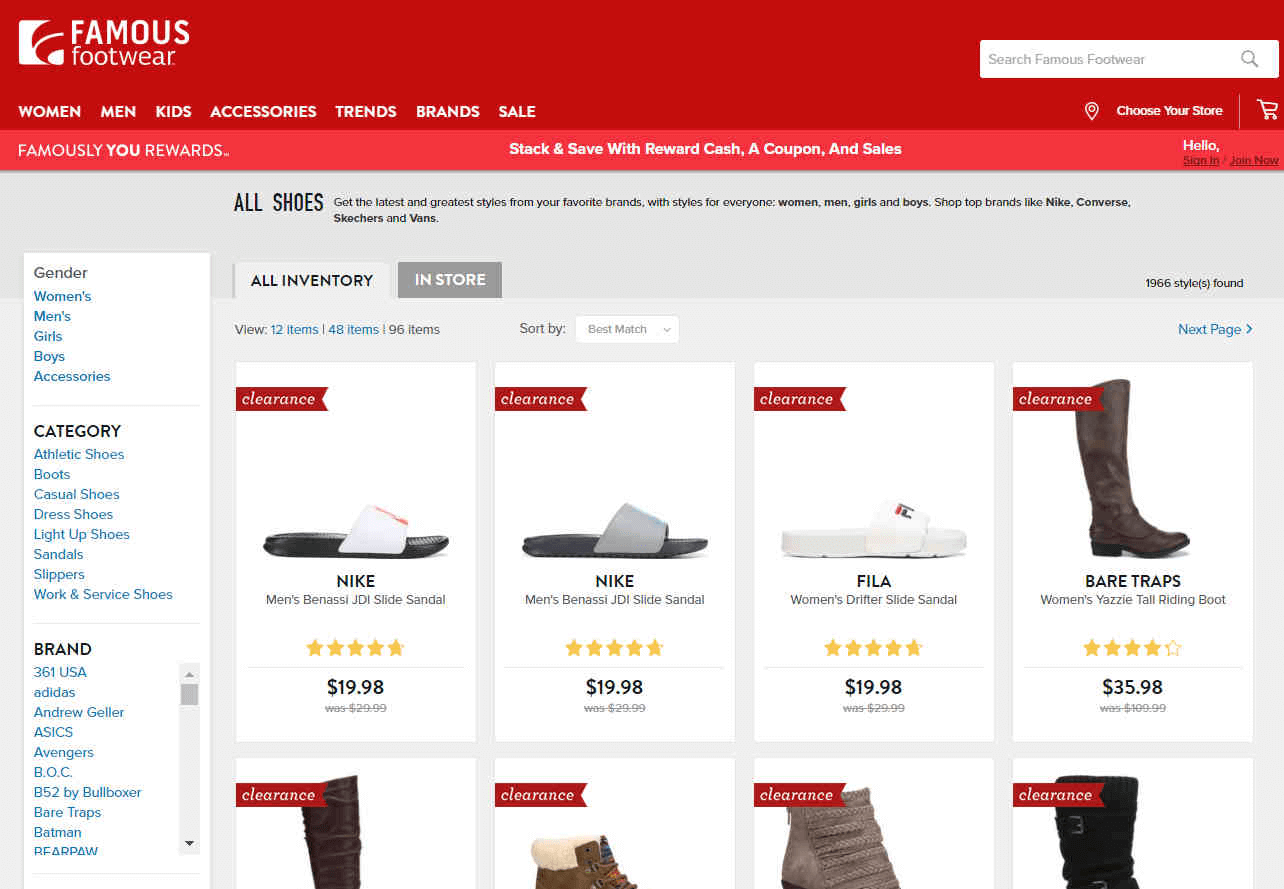Go to Next Page

[1215, 329]
